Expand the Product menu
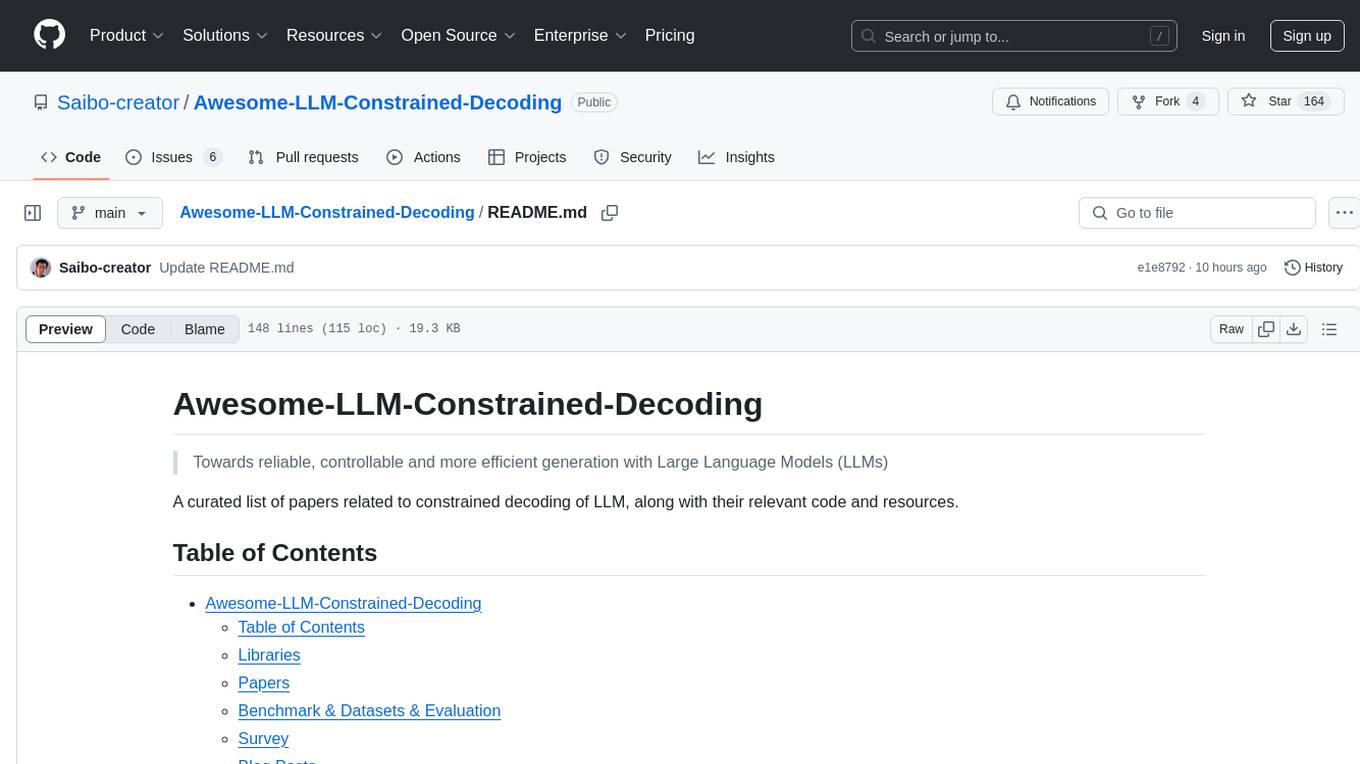Image resolution: width=1360 pixels, height=764 pixels. click(127, 35)
